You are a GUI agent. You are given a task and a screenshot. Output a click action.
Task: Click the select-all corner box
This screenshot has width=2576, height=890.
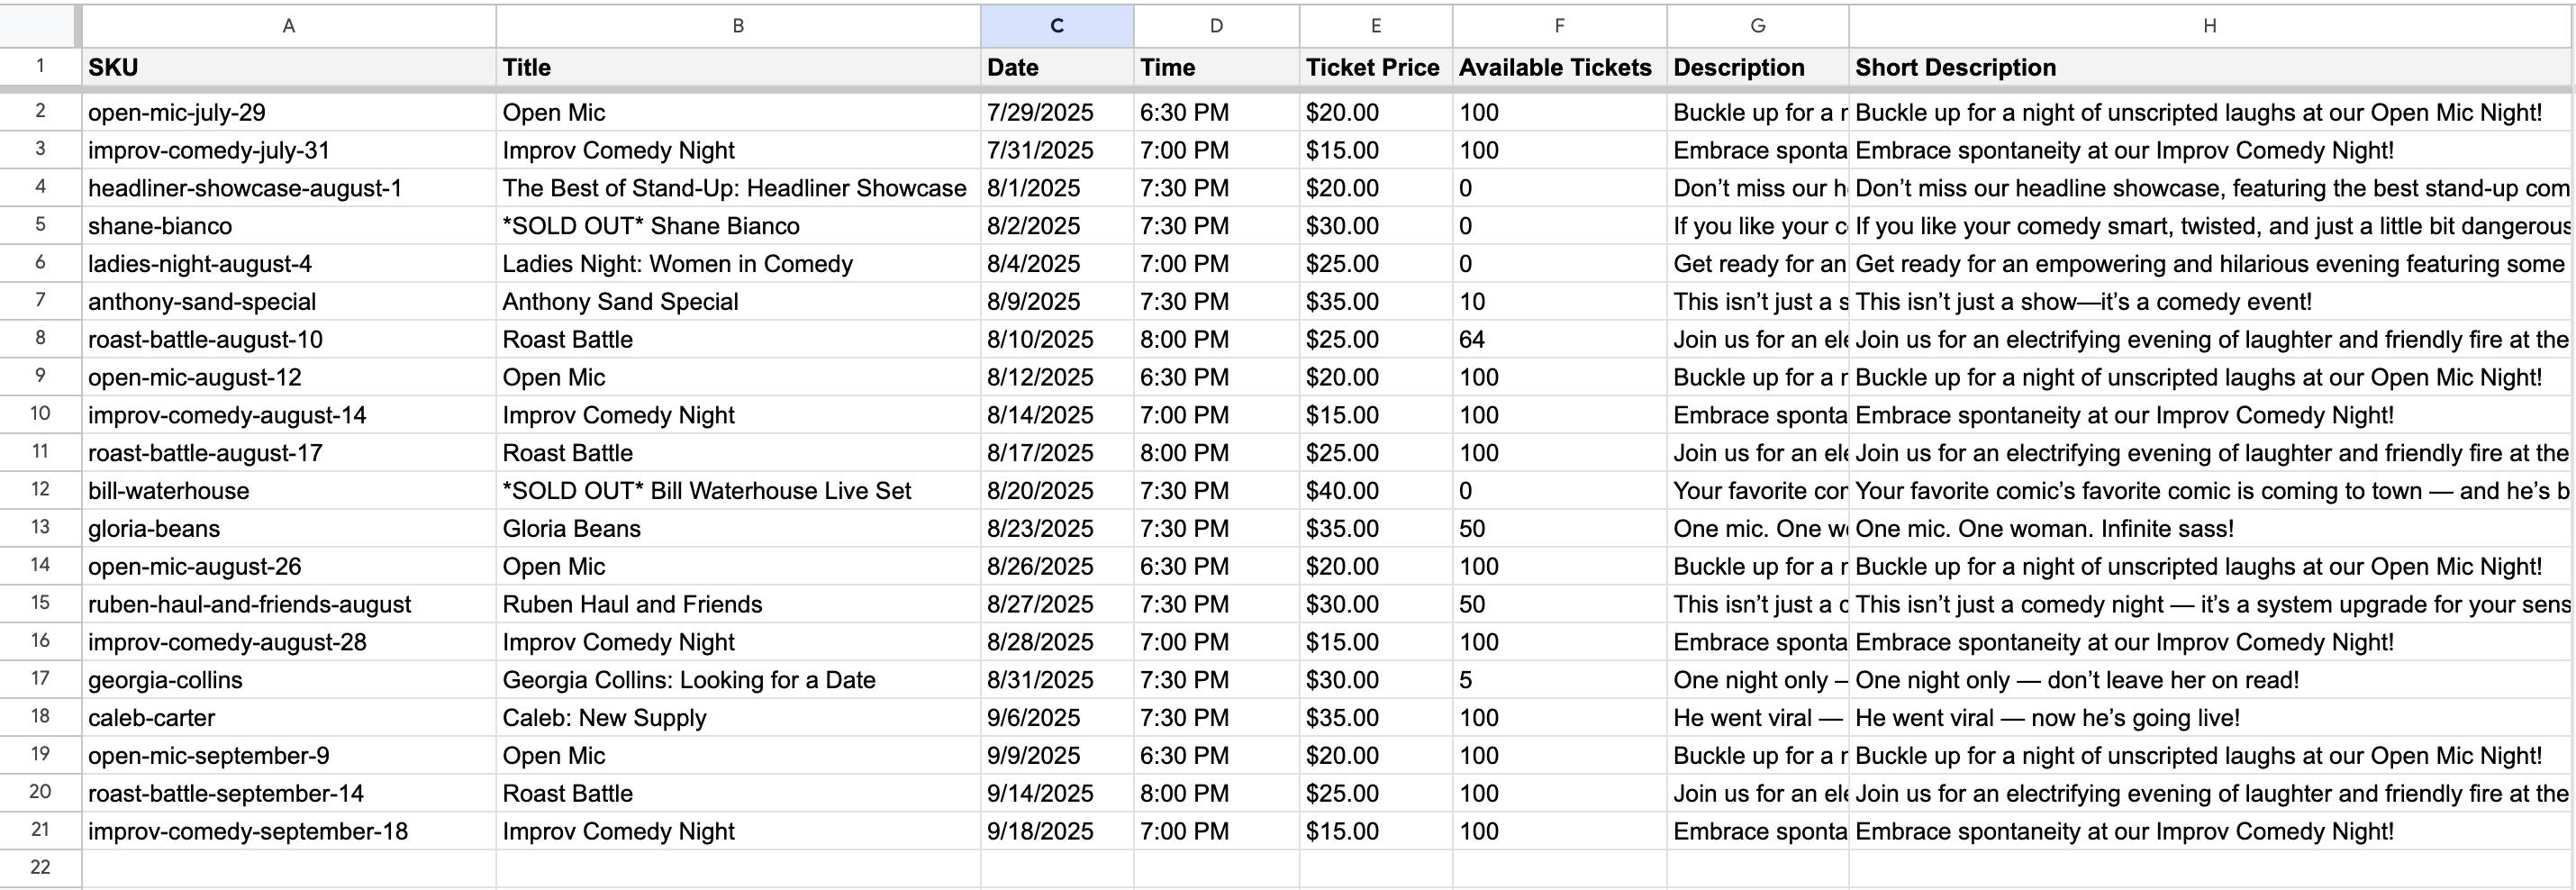[x=40, y=26]
